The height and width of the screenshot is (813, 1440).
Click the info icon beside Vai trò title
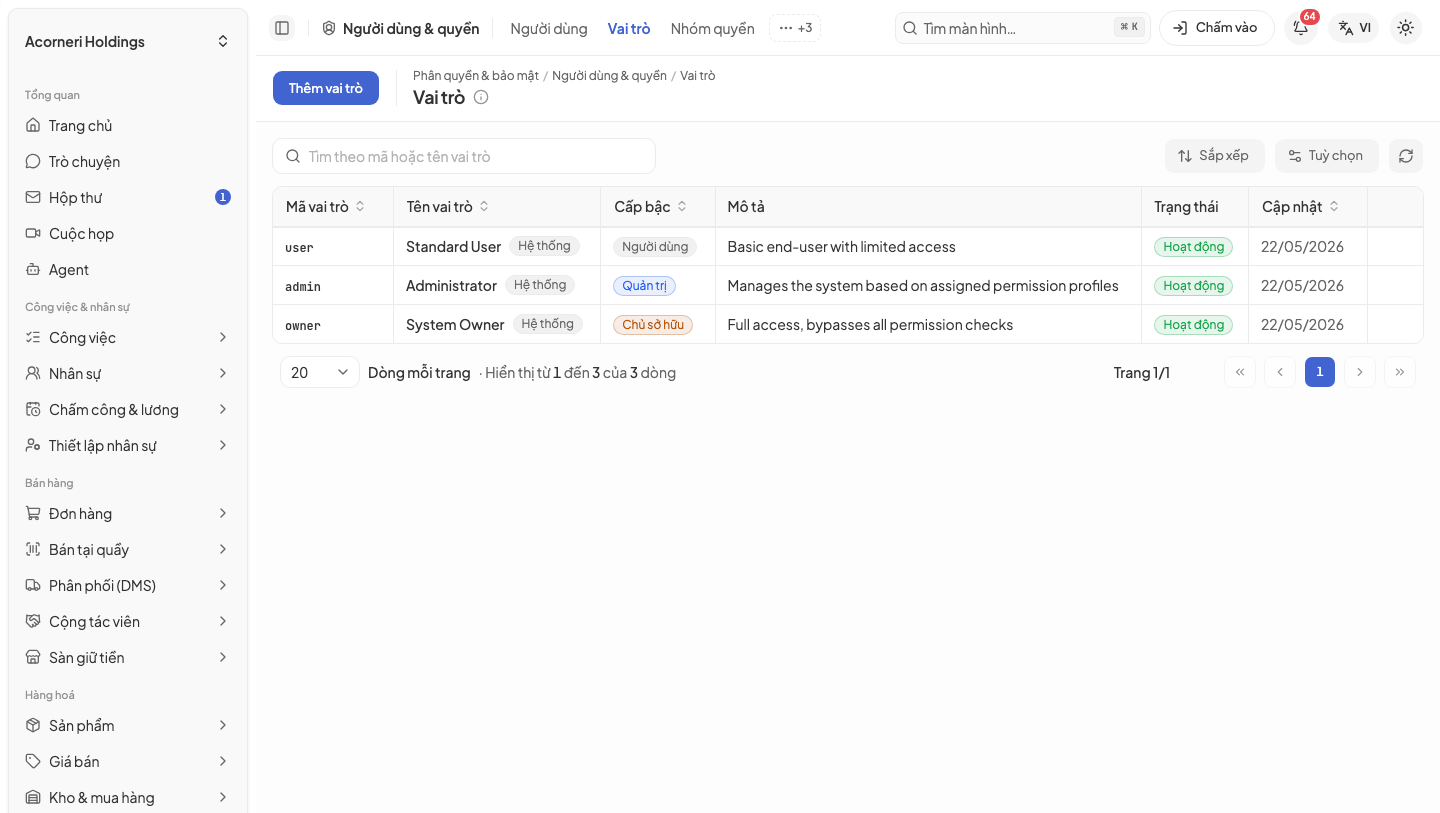coord(481,97)
